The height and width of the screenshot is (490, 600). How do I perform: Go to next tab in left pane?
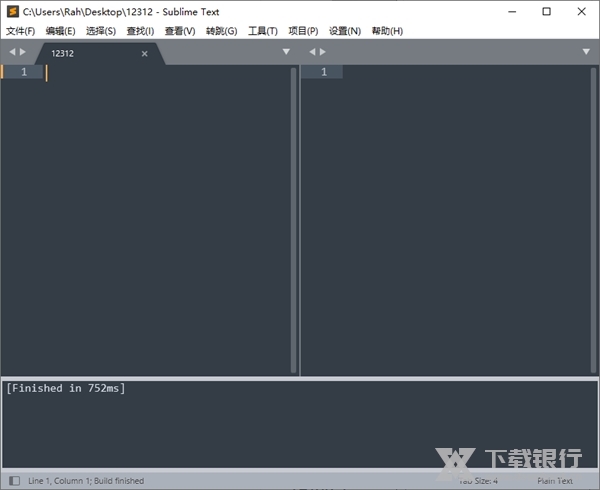coord(23,52)
